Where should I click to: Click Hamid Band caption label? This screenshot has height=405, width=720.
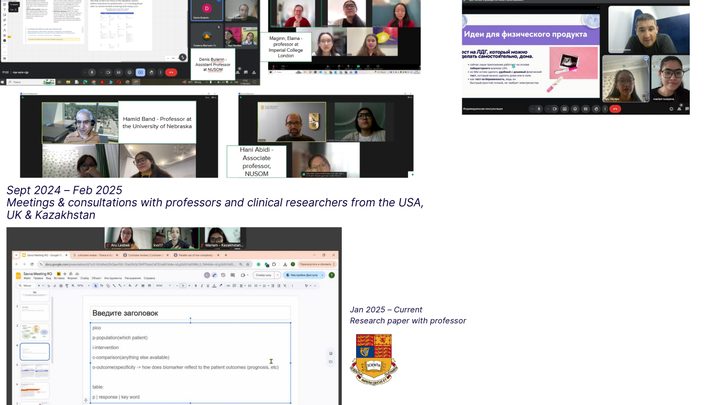[157, 122]
